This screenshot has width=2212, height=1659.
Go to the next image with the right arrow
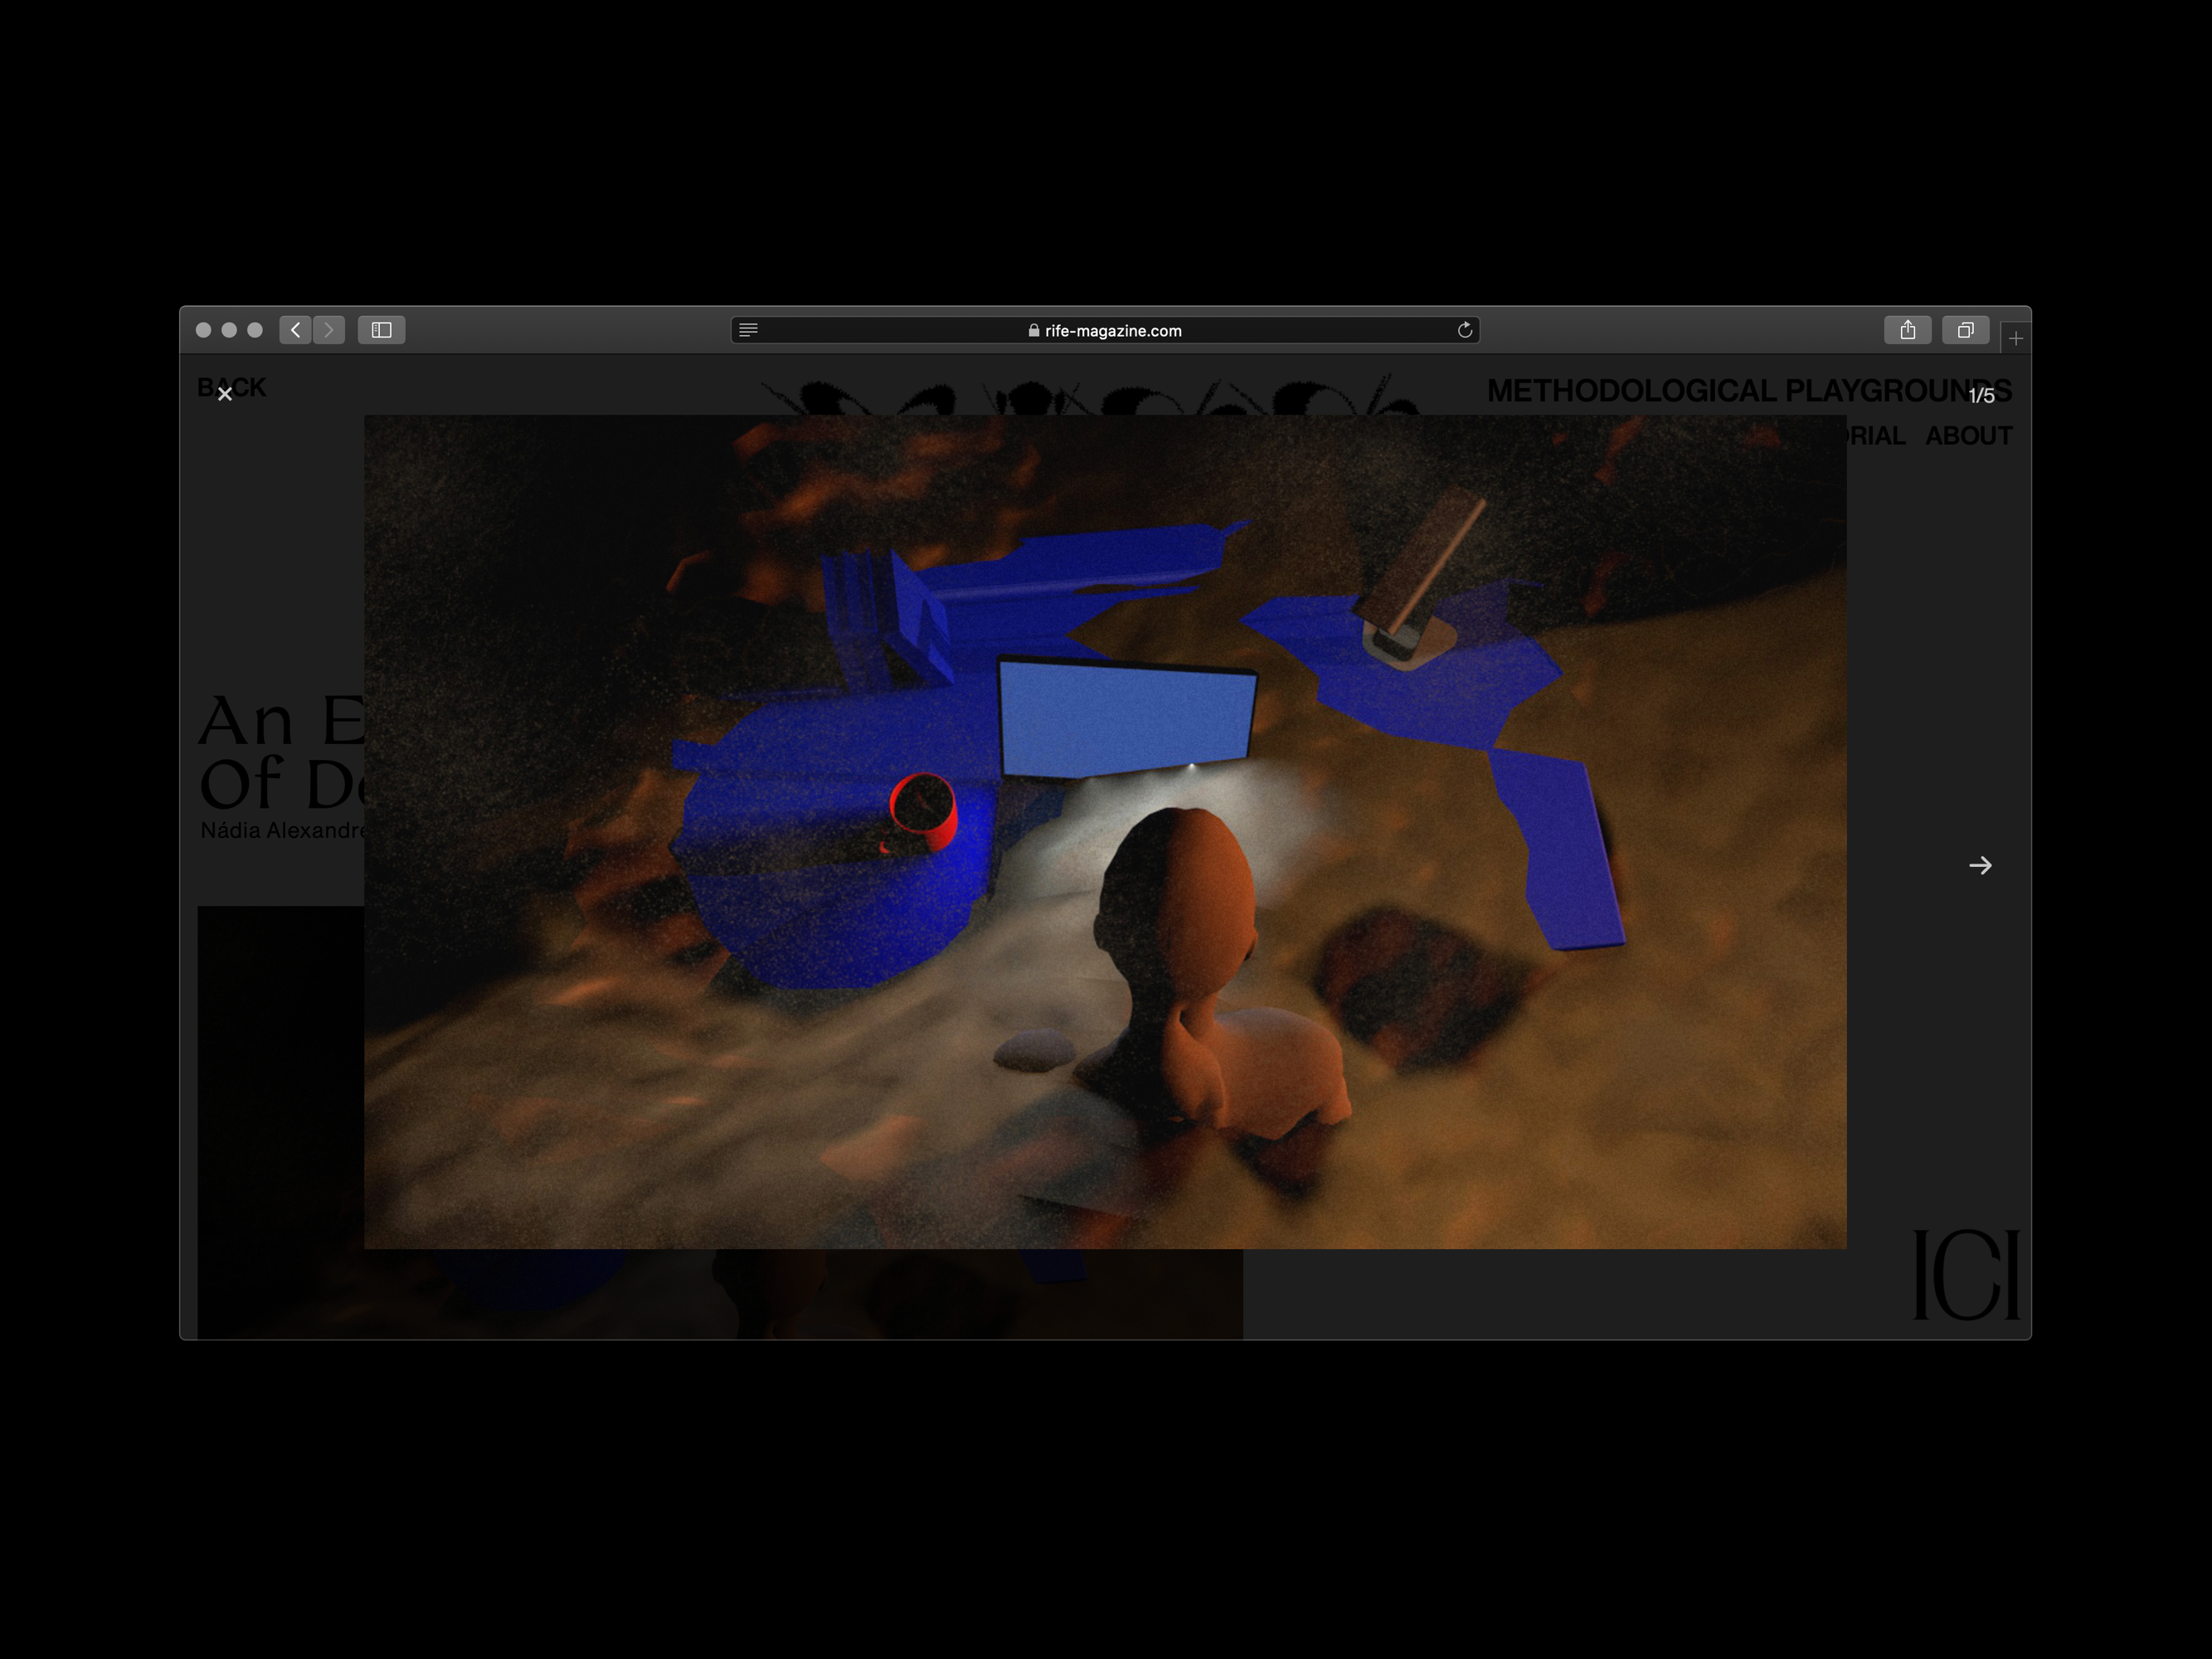tap(1980, 865)
